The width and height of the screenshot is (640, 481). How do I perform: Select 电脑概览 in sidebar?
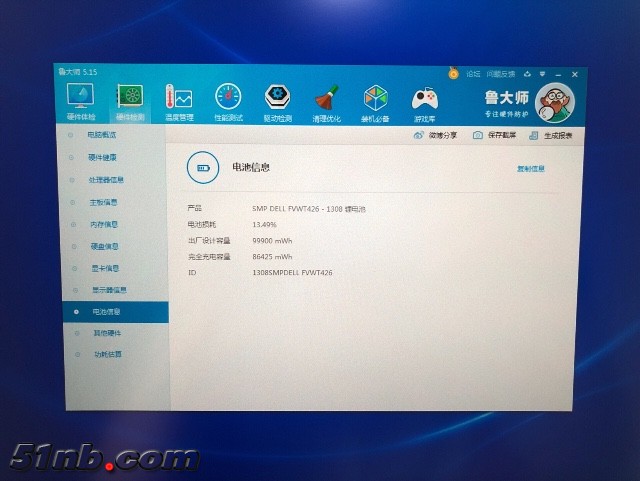tap(102, 135)
